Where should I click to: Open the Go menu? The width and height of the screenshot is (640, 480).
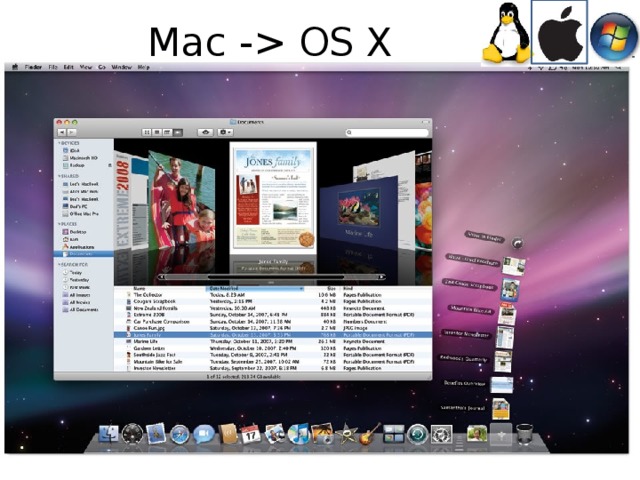pyautogui.click(x=102, y=67)
